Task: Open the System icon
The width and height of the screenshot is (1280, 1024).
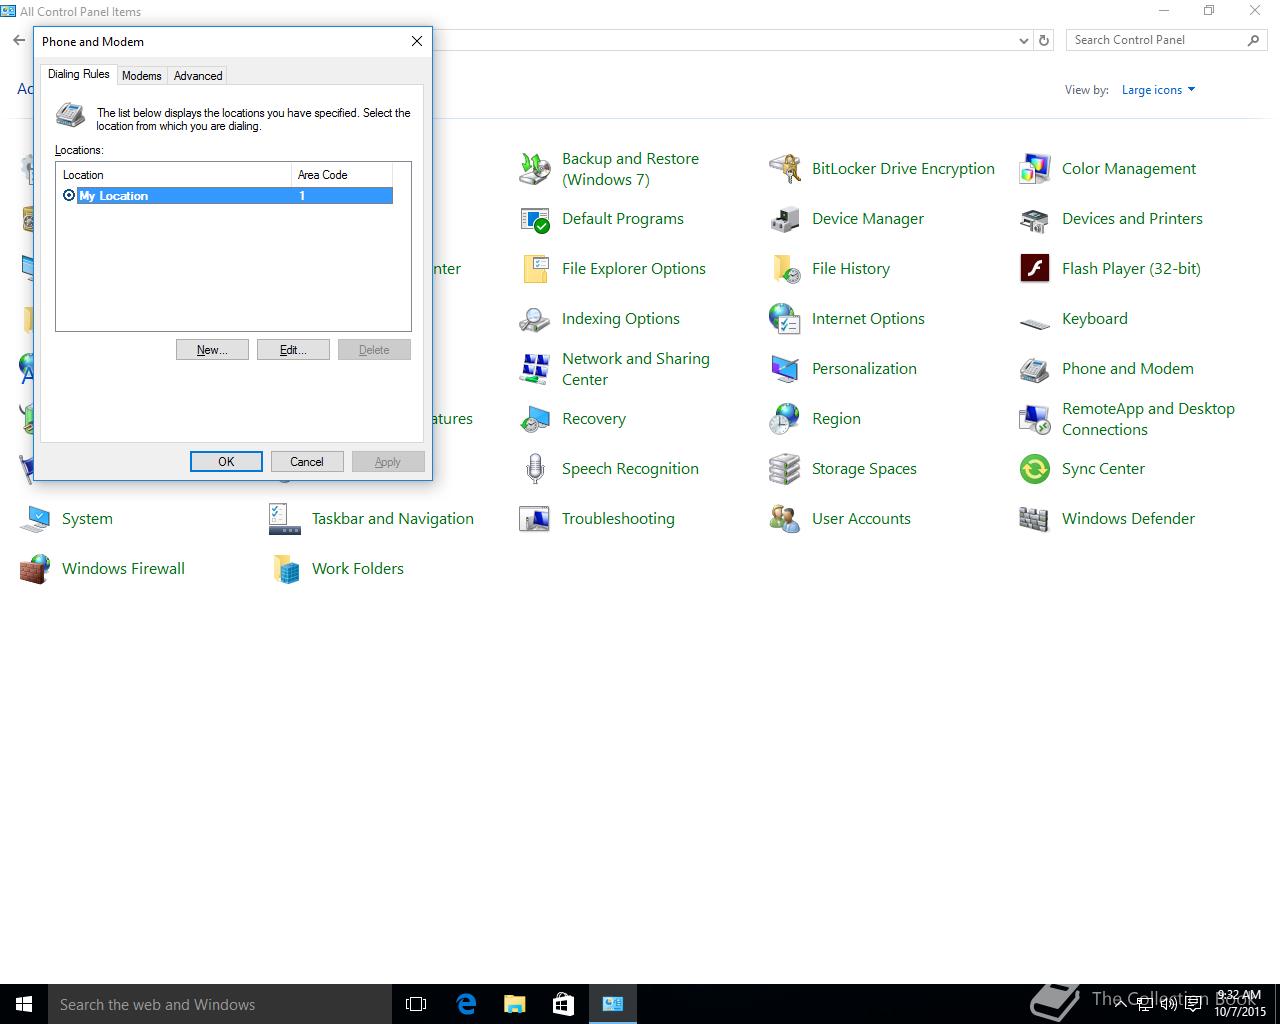Action: click(x=35, y=519)
